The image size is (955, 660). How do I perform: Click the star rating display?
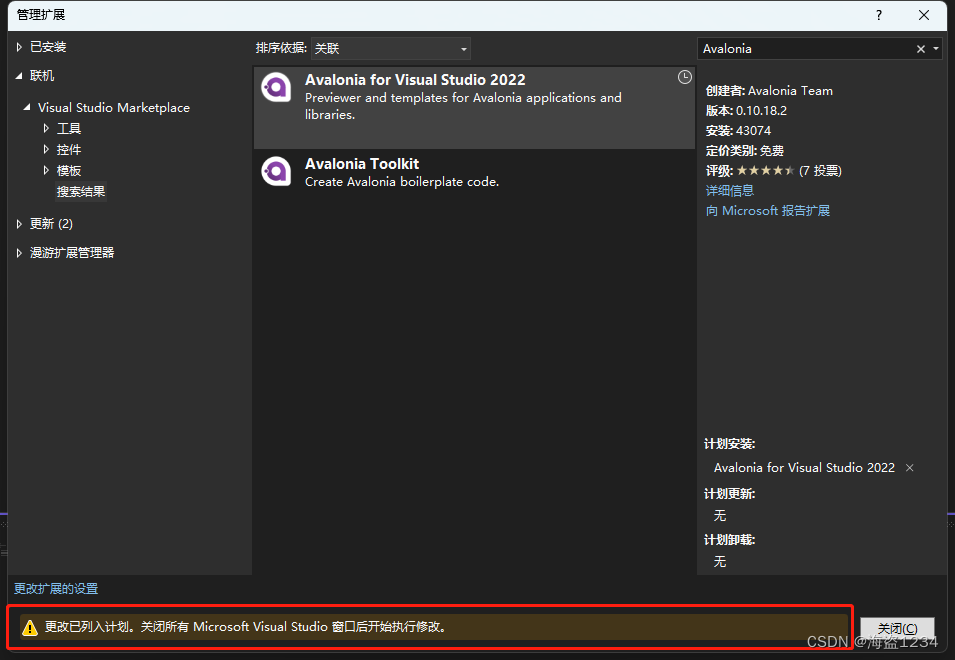point(765,170)
